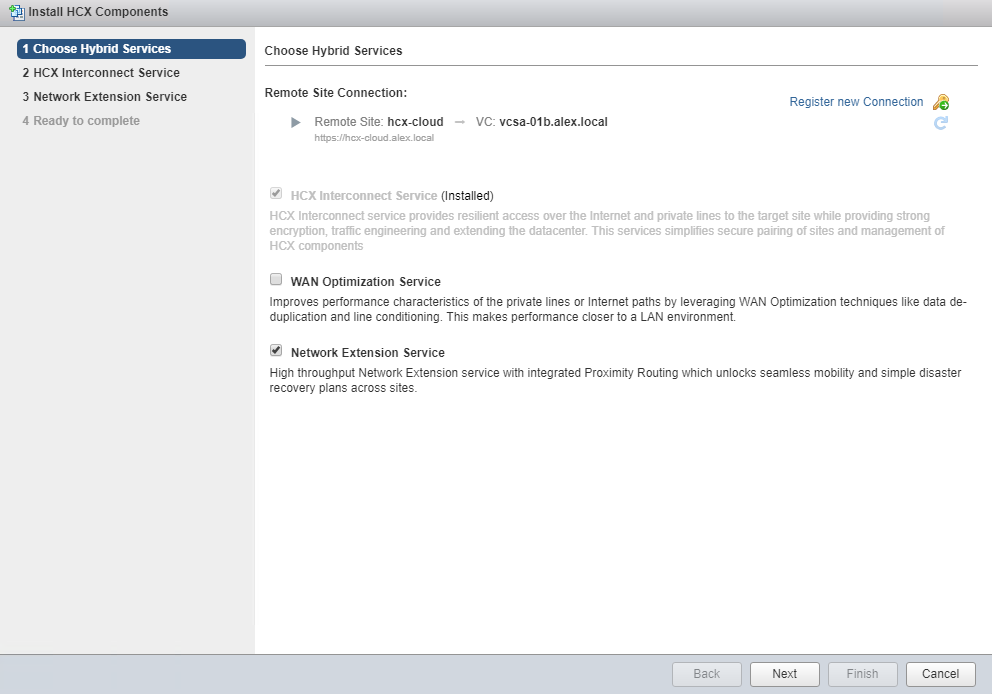
Task: Select step 4 Ready to complete
Action: click(81, 121)
